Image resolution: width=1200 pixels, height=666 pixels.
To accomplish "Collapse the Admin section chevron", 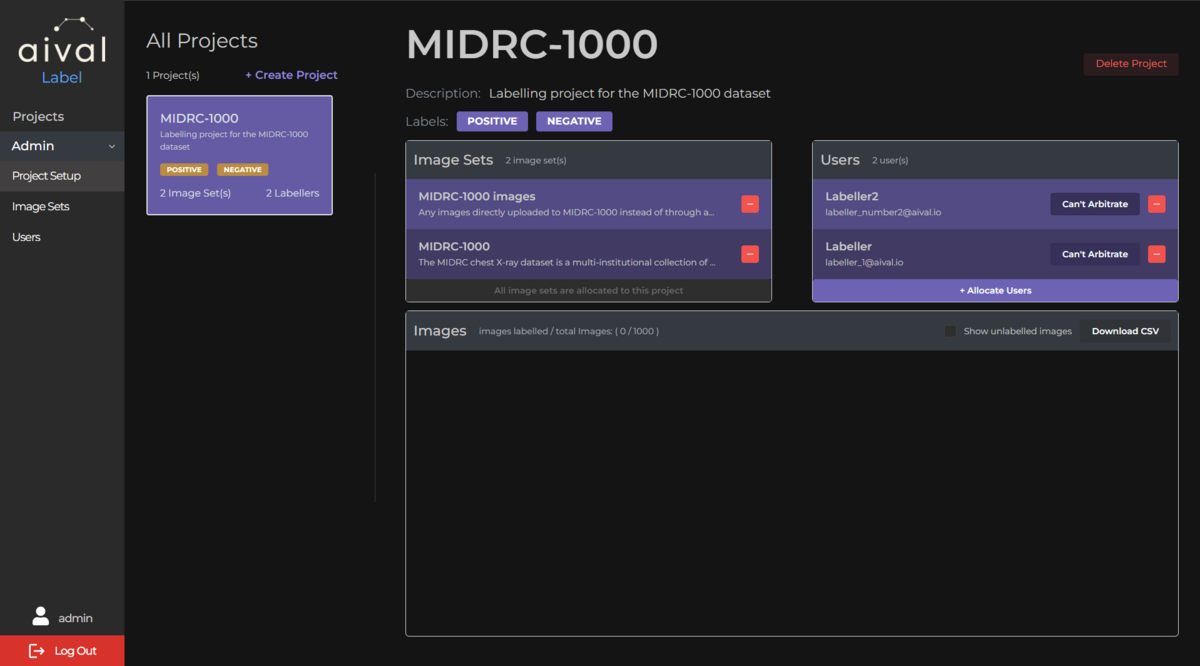I will click(x=113, y=145).
